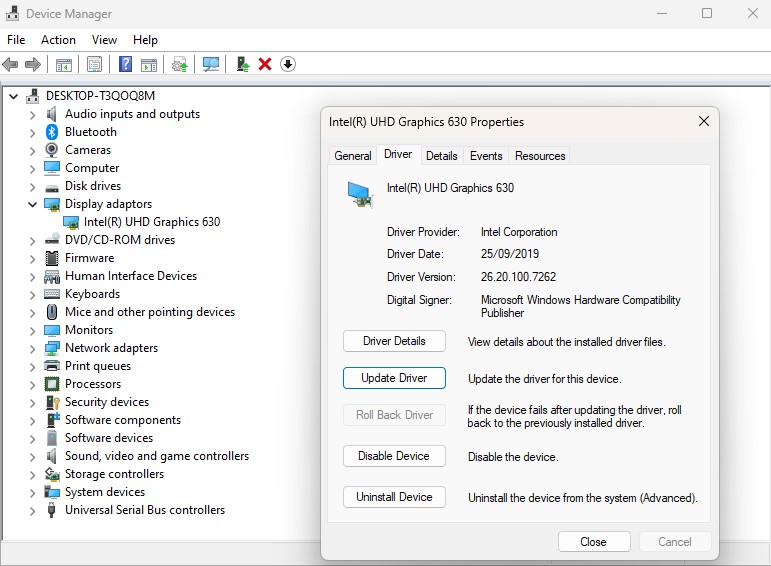This screenshot has width=771, height=566.
Task: Select the Driver tab
Action: pyautogui.click(x=398, y=154)
